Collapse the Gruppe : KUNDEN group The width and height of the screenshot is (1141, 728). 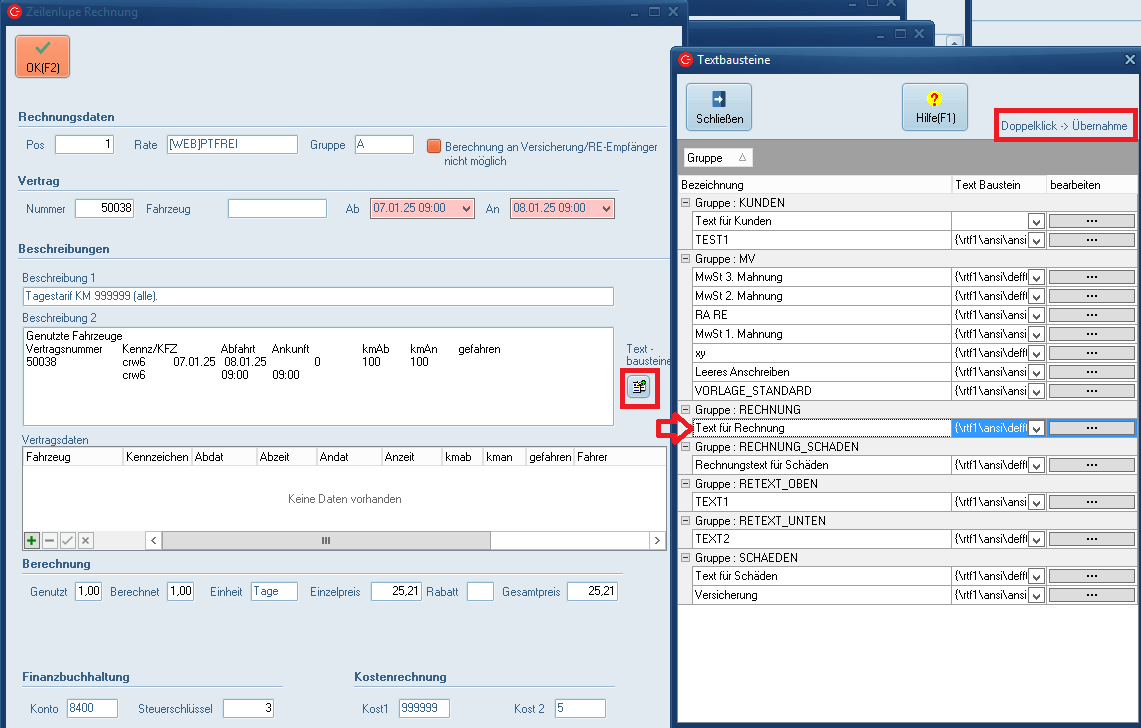(686, 203)
